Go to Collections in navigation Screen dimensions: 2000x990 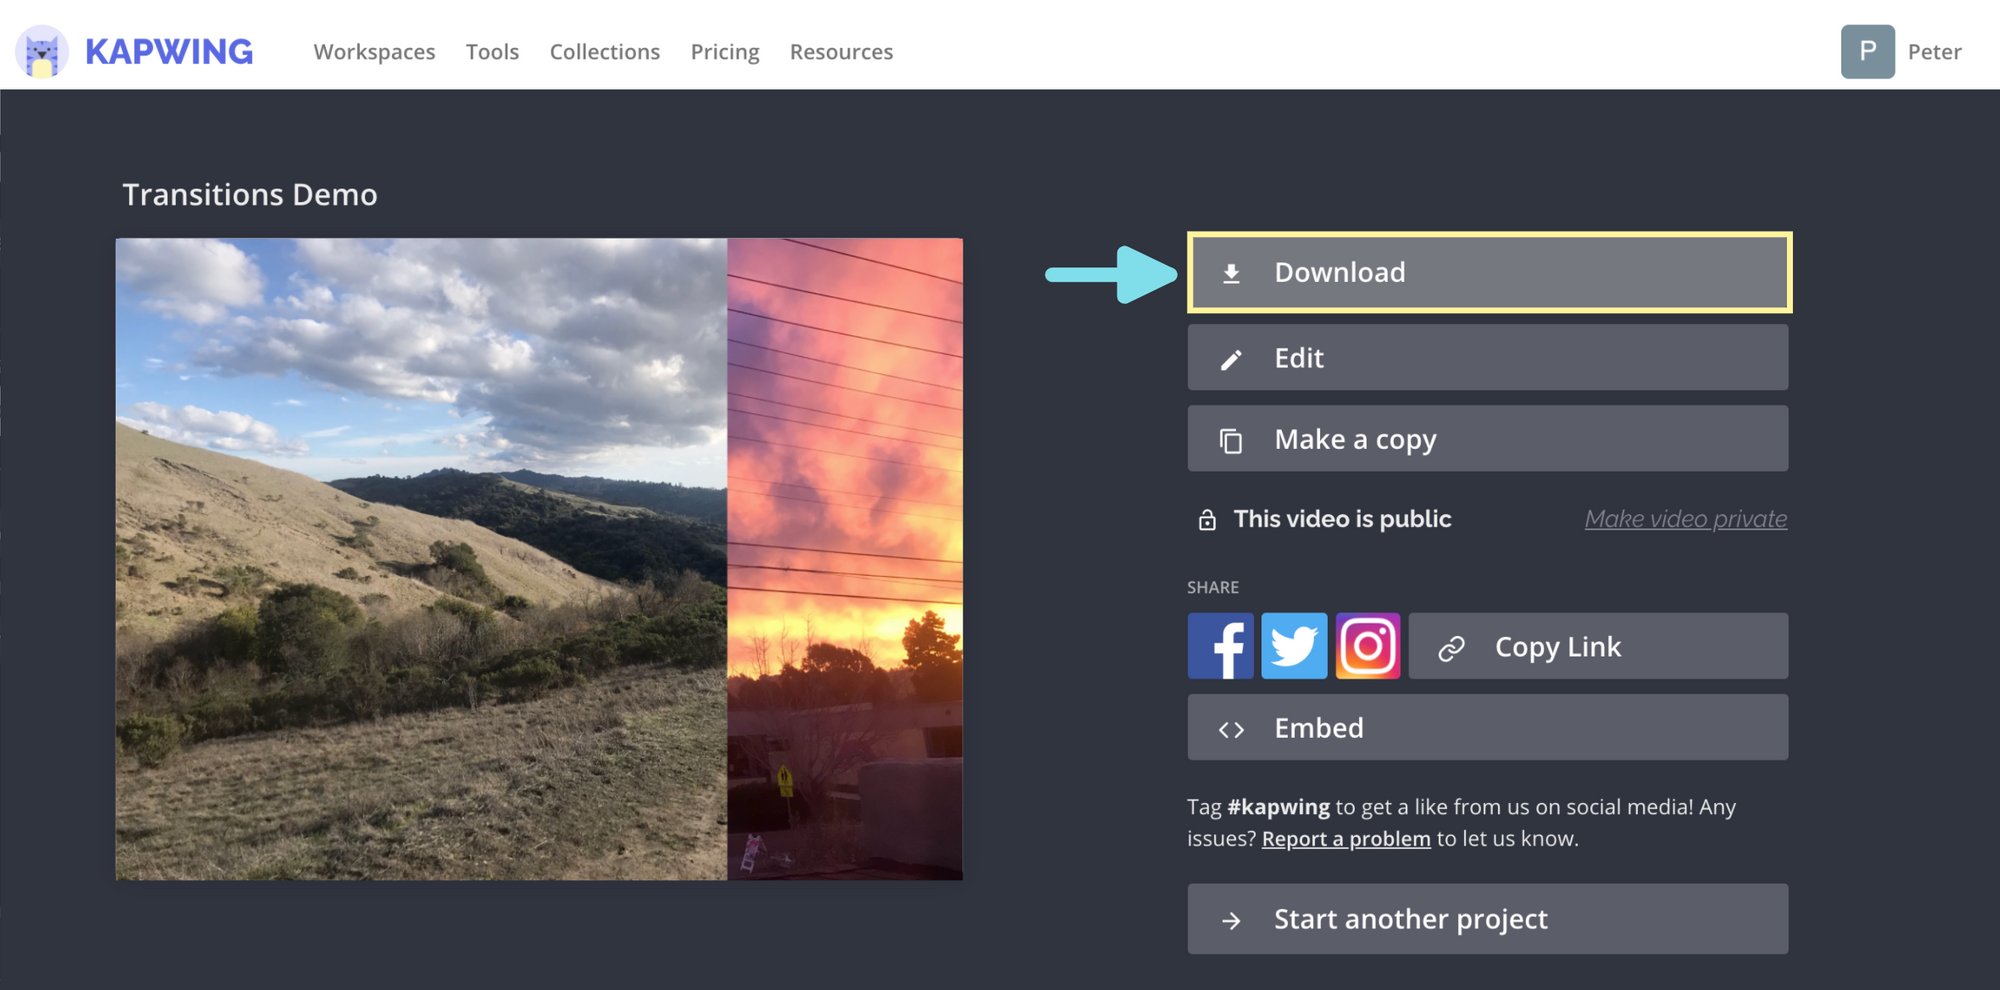[x=604, y=52]
